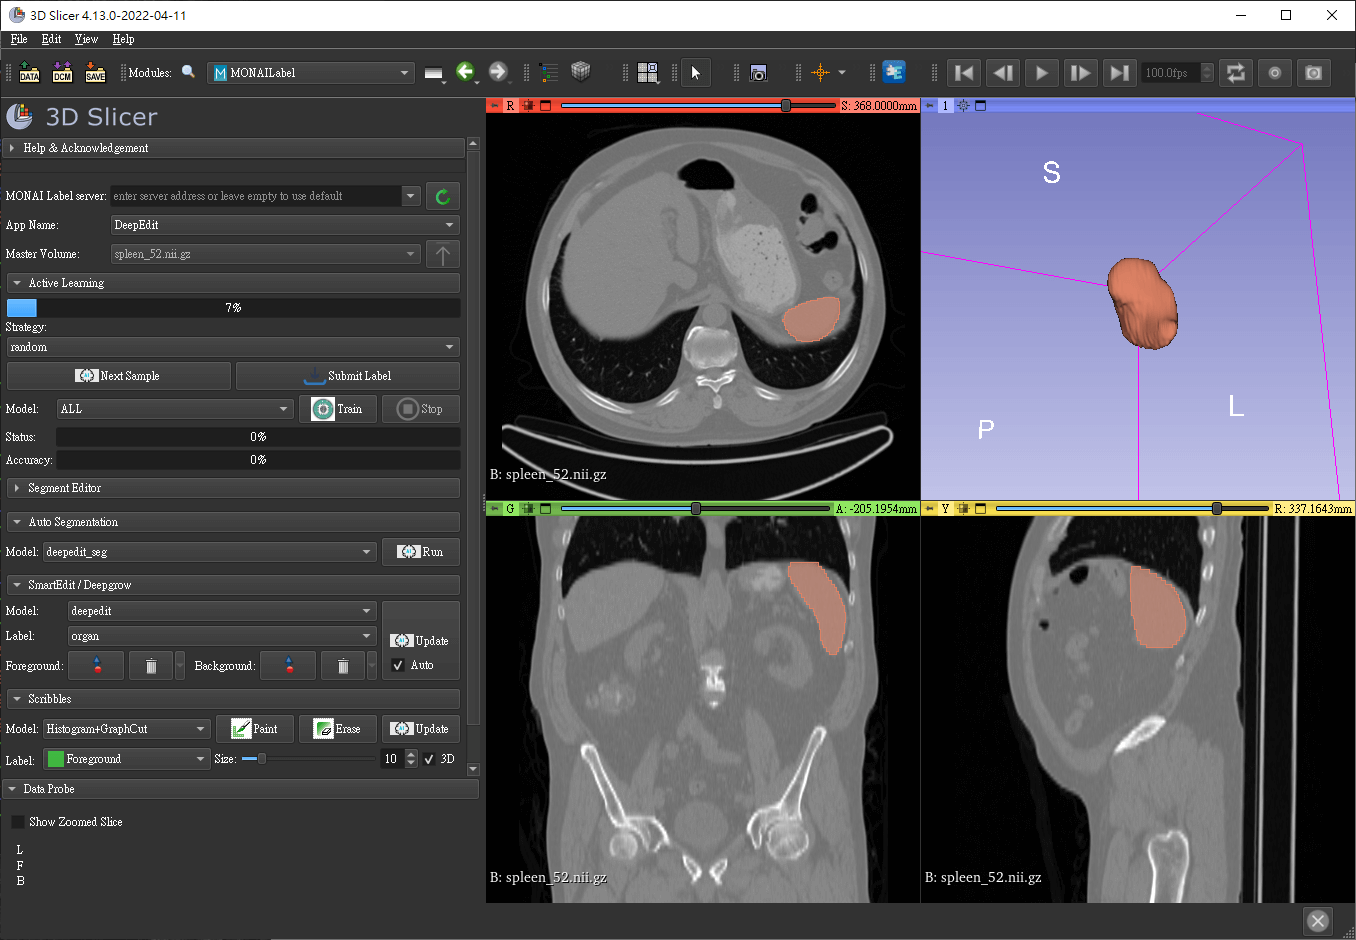The image size is (1356, 940).
Task: Open the File menu
Action: pos(19,39)
